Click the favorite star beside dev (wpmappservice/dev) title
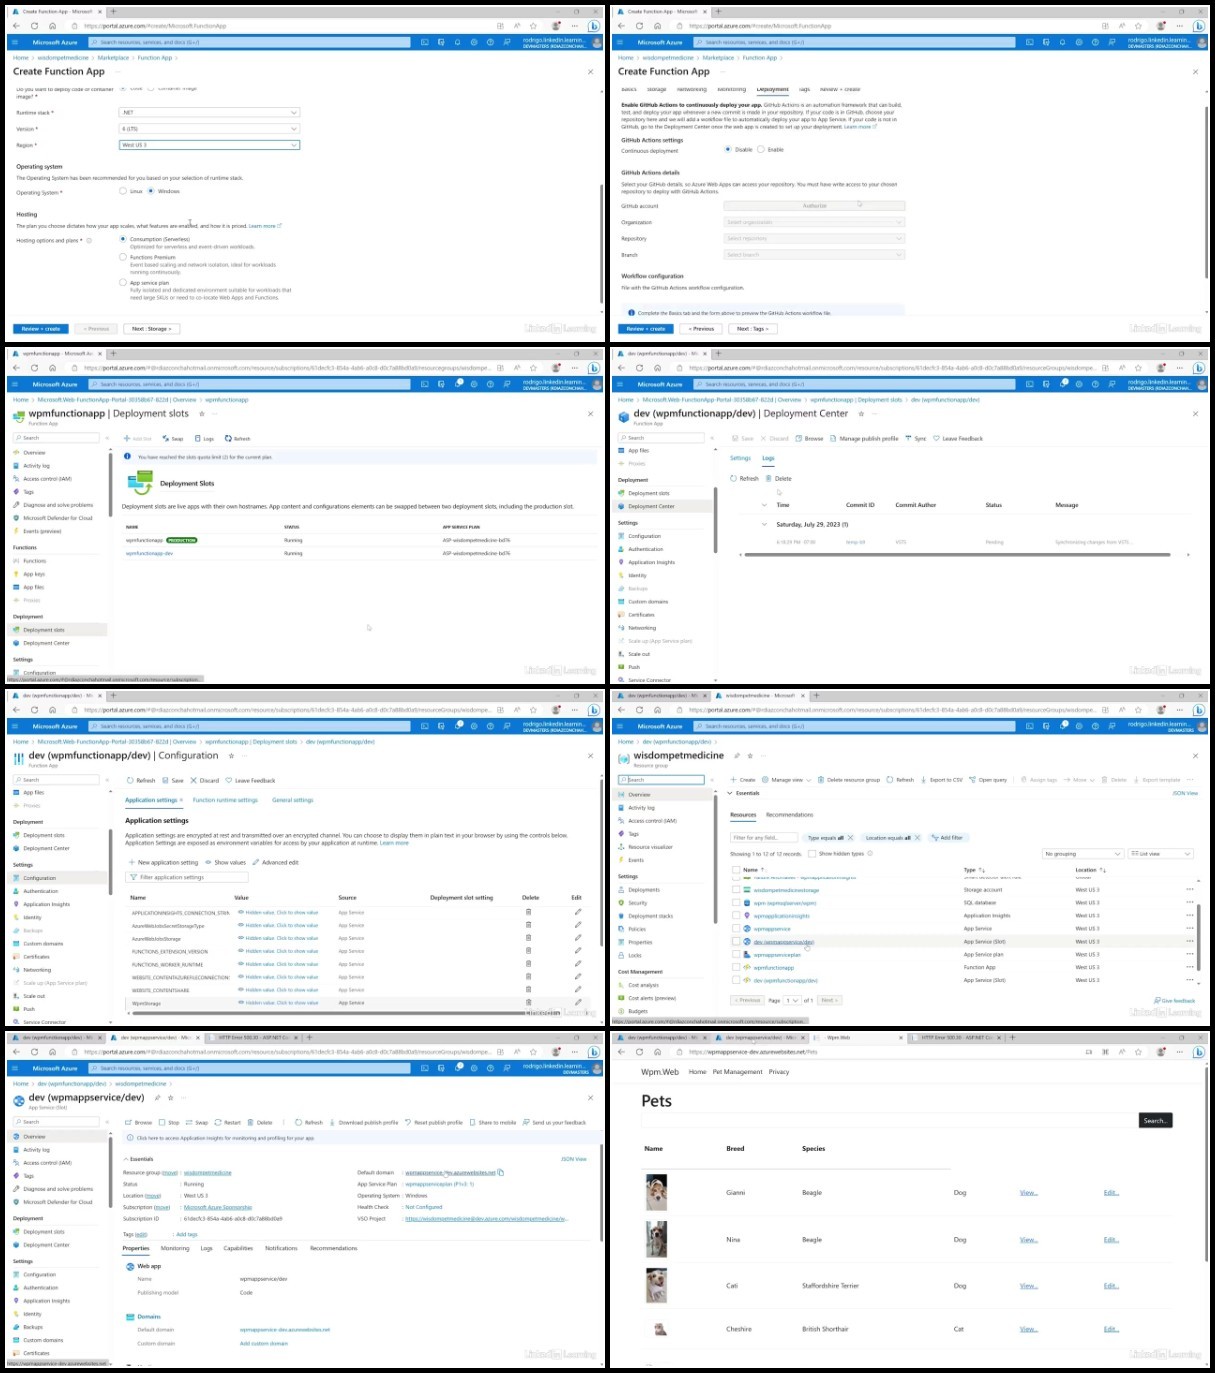Screen dimensions: 1215x1373 [x=171, y=1097]
